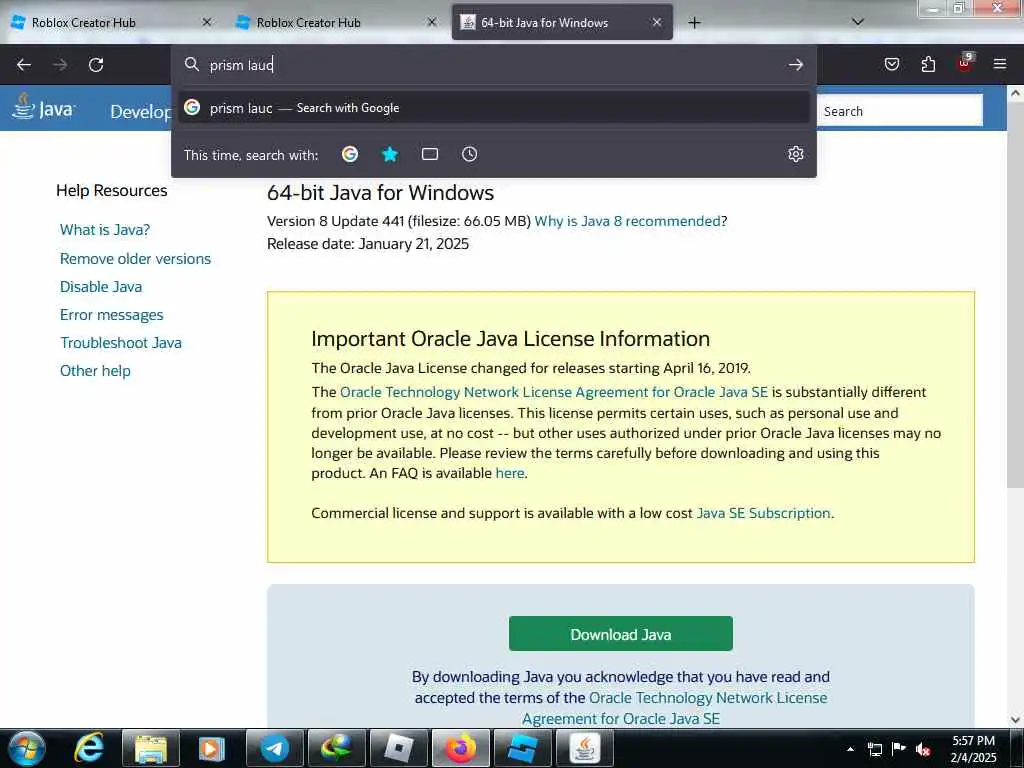Click the forward navigation arrow

click(60, 65)
